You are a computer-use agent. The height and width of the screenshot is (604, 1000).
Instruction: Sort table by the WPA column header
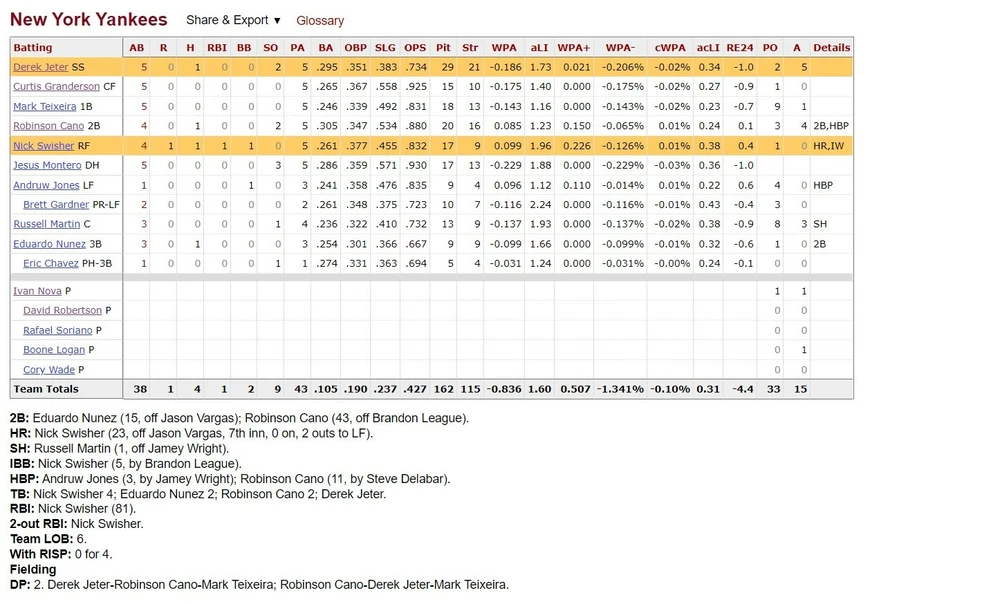pos(504,47)
